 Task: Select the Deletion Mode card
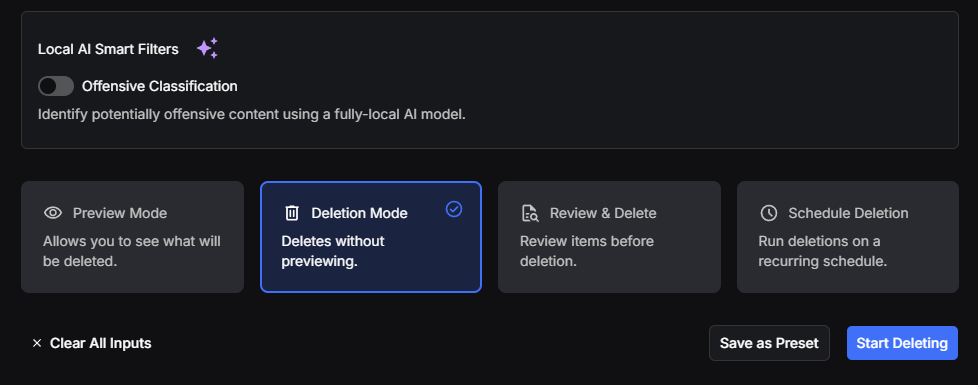point(371,237)
